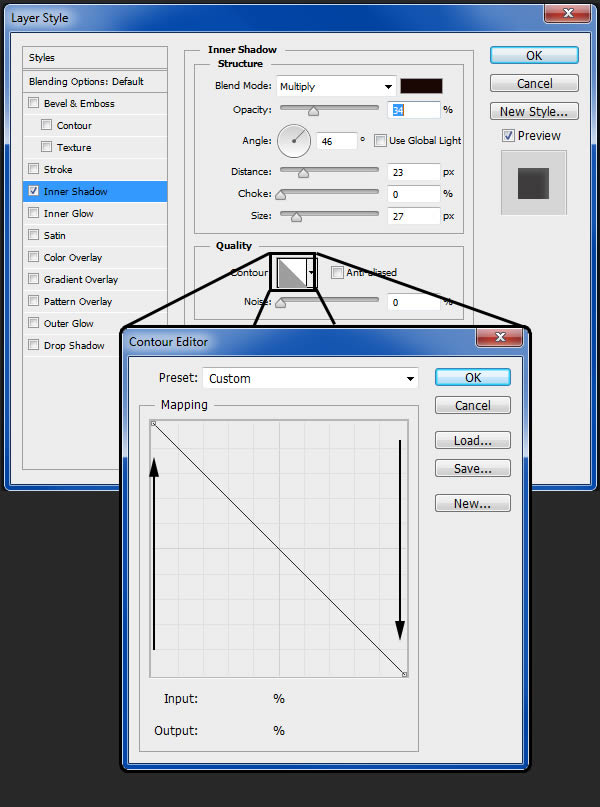
Task: Select the Color Overlay style label
Action: tap(73, 257)
